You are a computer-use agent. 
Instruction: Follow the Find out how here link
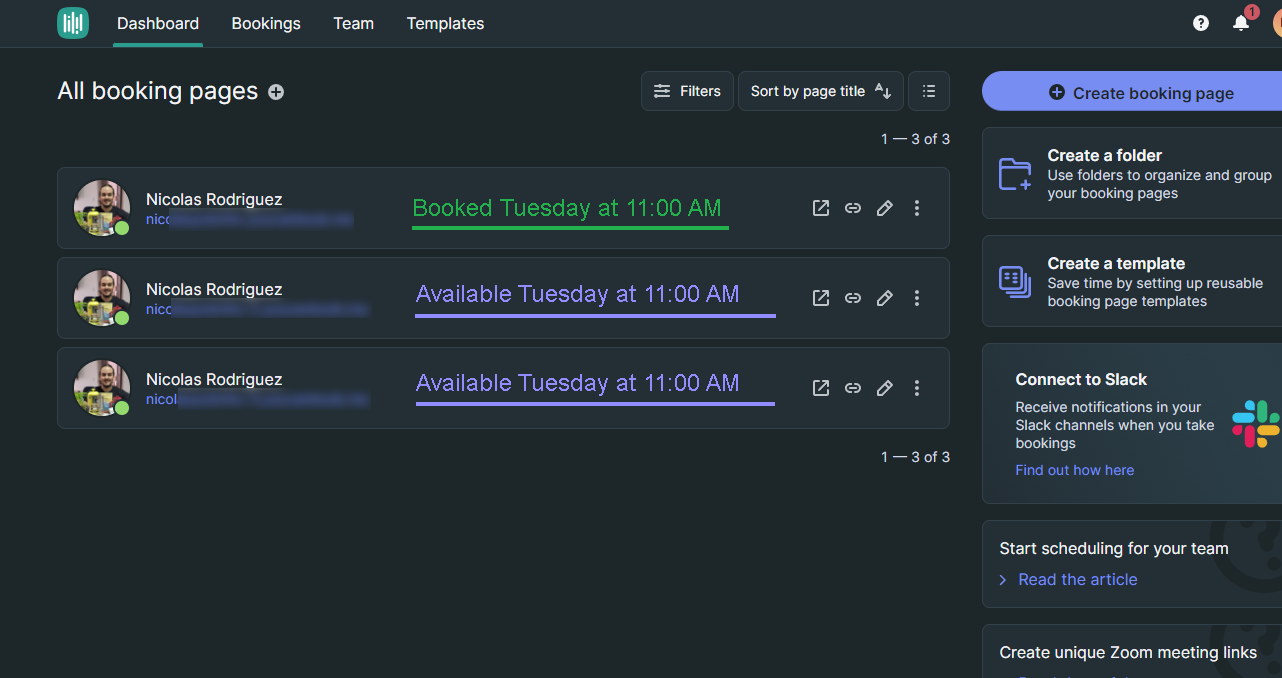[x=1074, y=470]
